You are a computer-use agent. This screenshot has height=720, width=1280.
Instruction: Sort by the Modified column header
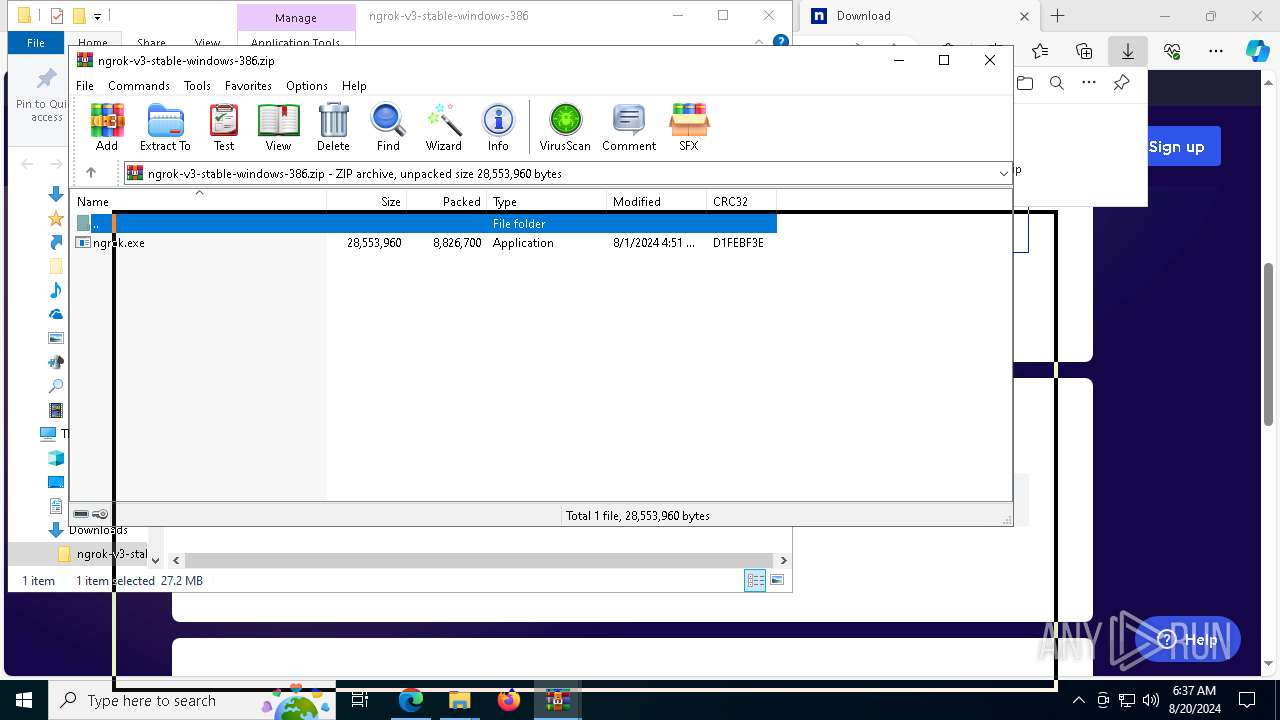[x=657, y=201]
